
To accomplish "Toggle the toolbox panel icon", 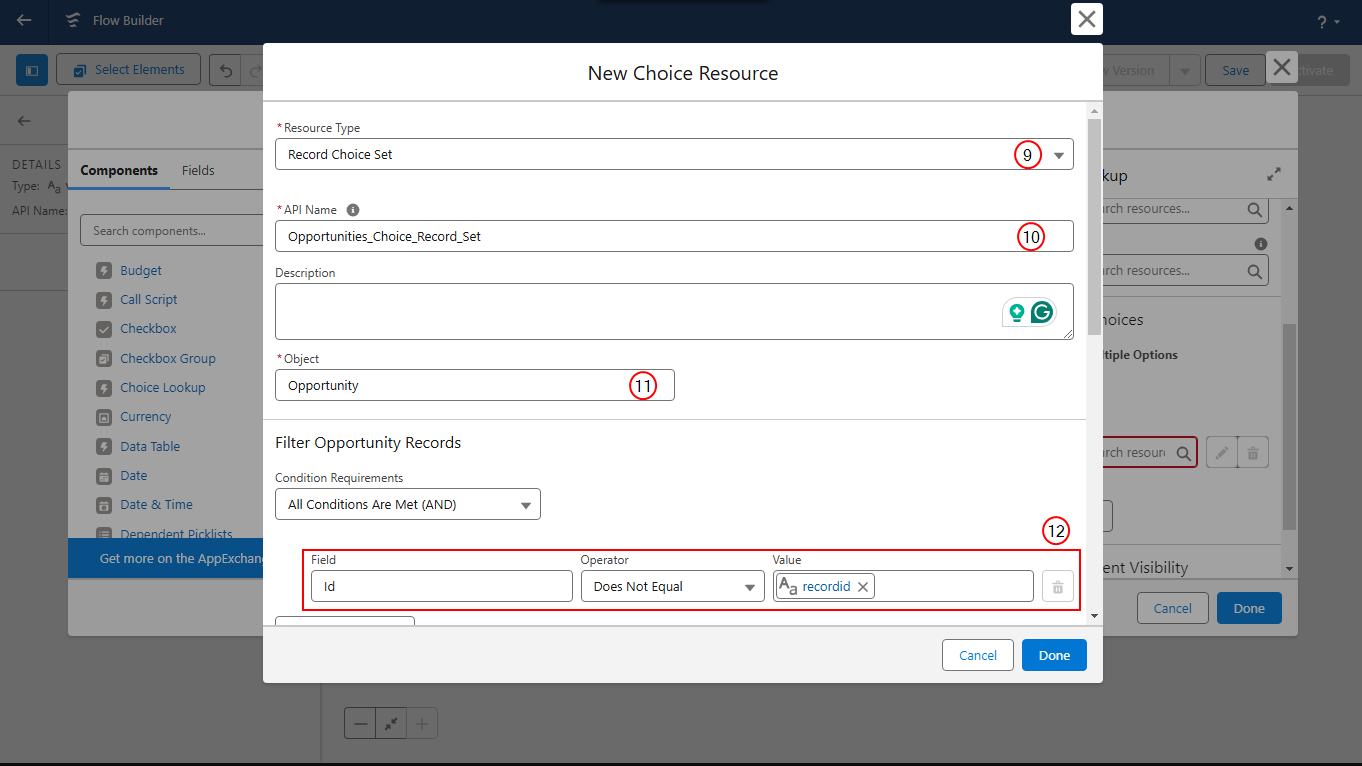I will click(x=31, y=70).
